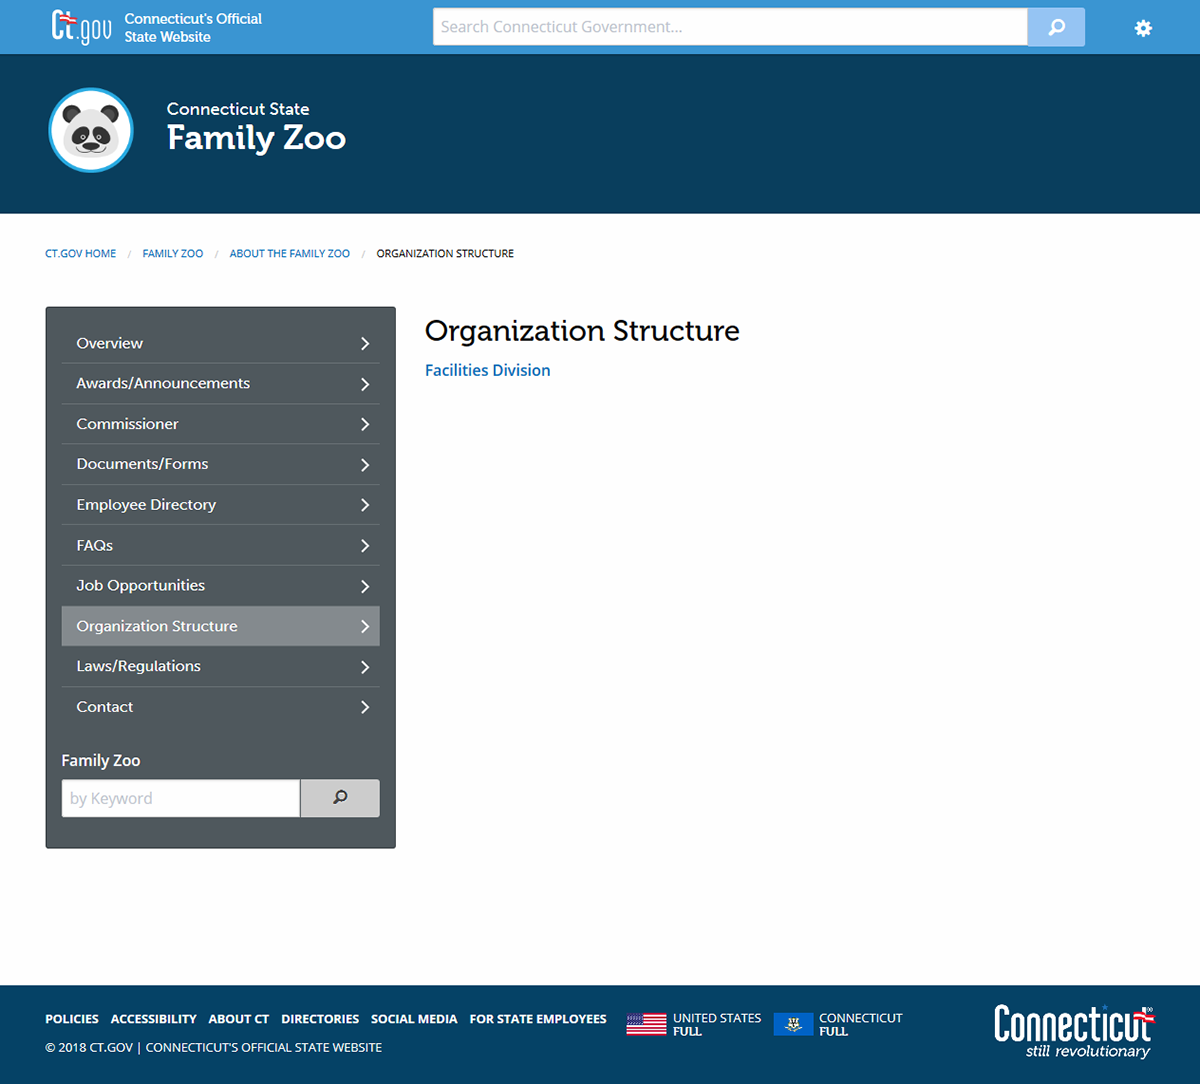The height and width of the screenshot is (1084, 1200).
Task: Open the Facilities Division link
Action: [487, 370]
